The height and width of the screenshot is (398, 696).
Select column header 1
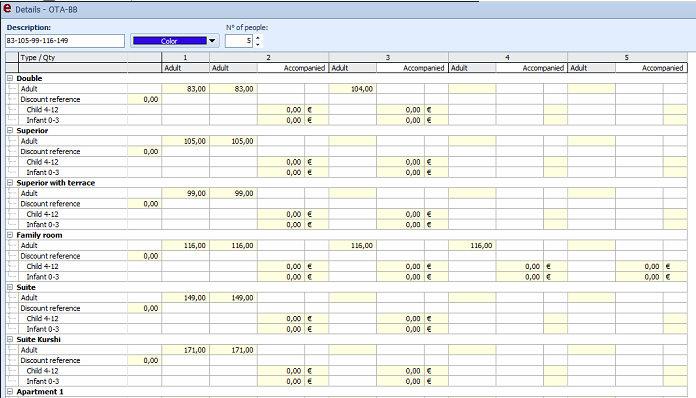(x=185, y=57)
